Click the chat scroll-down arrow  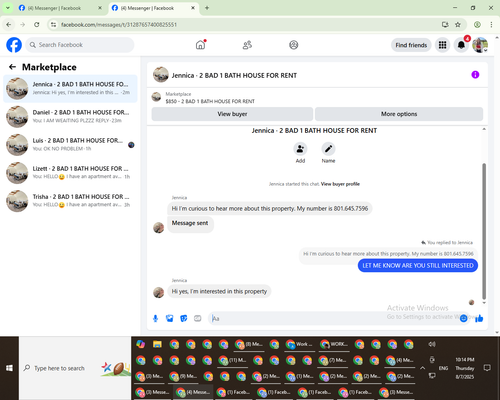(x=484, y=303)
